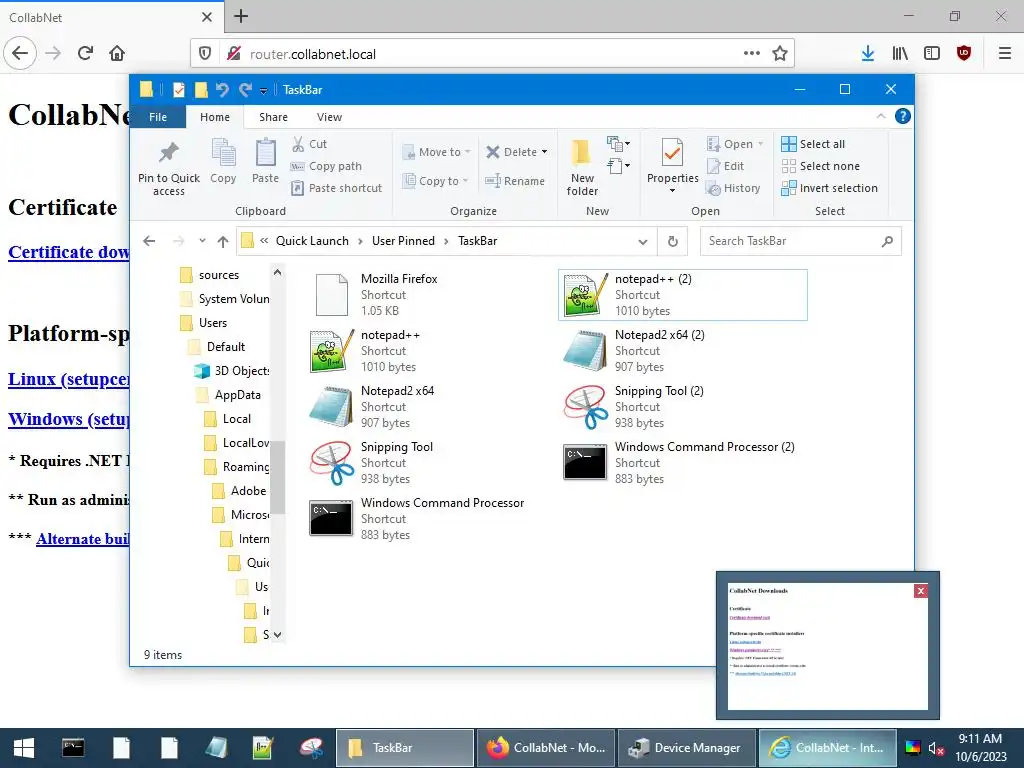Open the File menu in Explorer
This screenshot has width=1024, height=768.
[x=157, y=117]
